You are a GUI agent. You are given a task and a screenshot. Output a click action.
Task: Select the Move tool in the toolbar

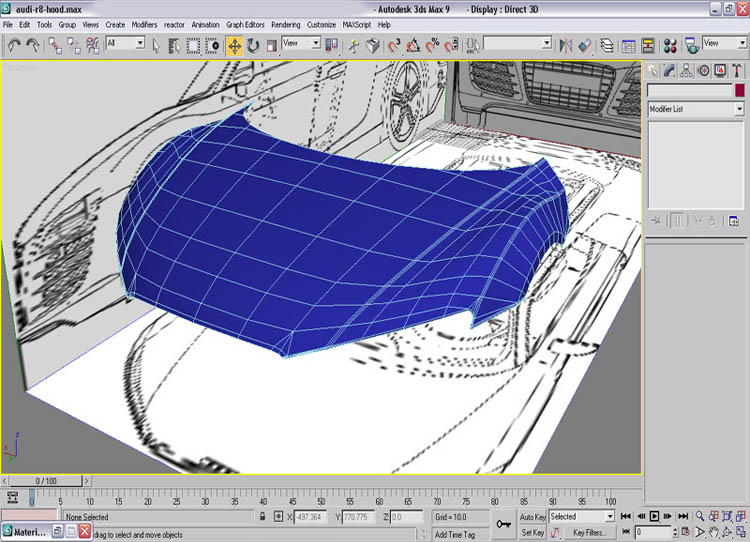[234, 45]
